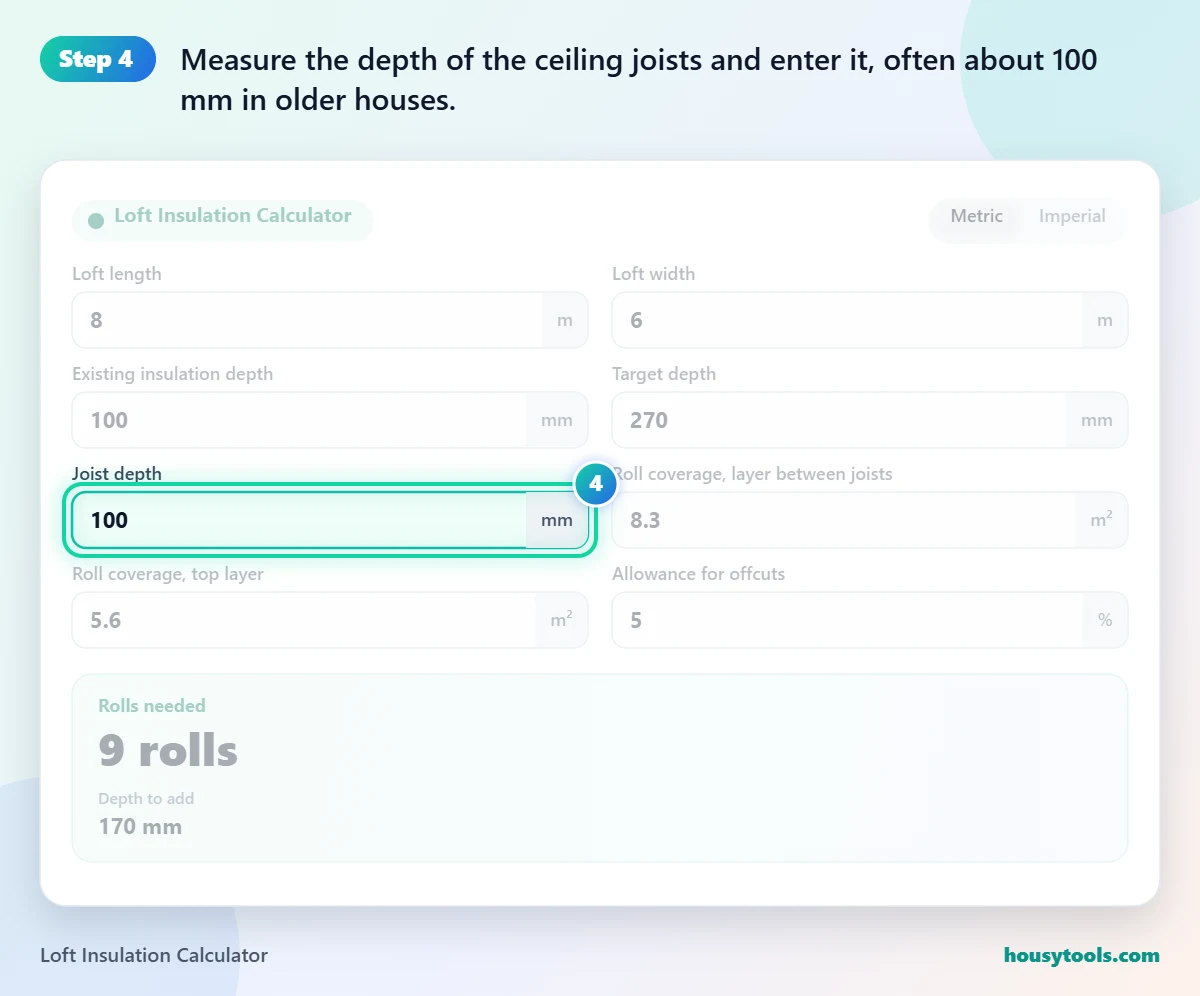Click the mm unit beside Target depth
Screen dimensions: 1200x996
[x=1097, y=420]
